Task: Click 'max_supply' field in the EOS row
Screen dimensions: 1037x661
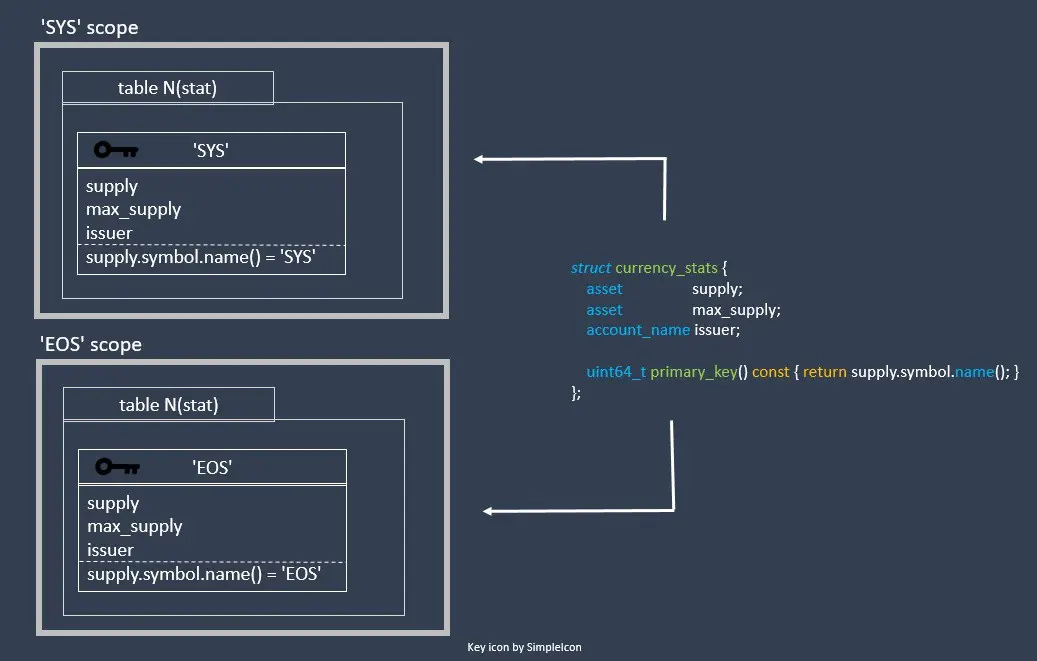Action: click(134, 527)
